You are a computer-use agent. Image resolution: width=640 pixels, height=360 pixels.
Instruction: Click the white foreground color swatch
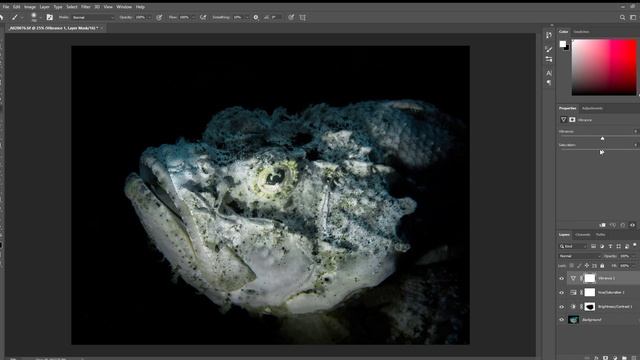point(563,44)
